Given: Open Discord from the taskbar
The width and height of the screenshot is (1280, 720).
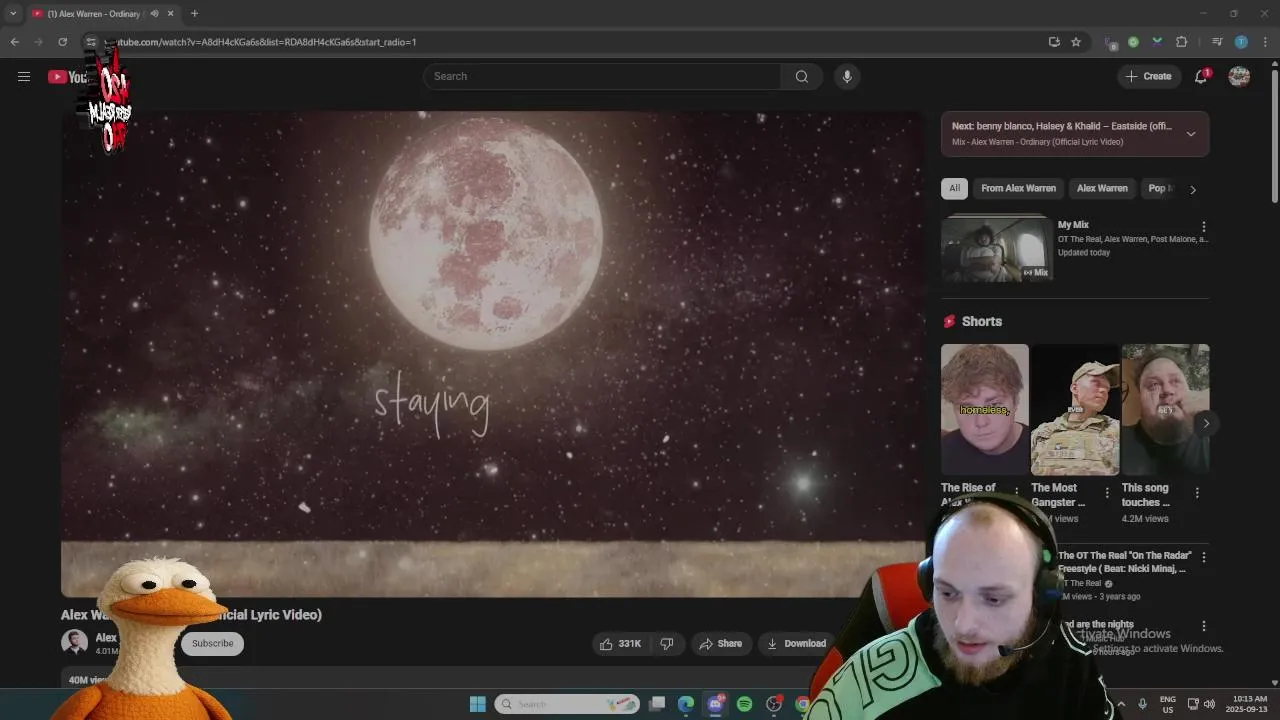Looking at the screenshot, I should (715, 704).
